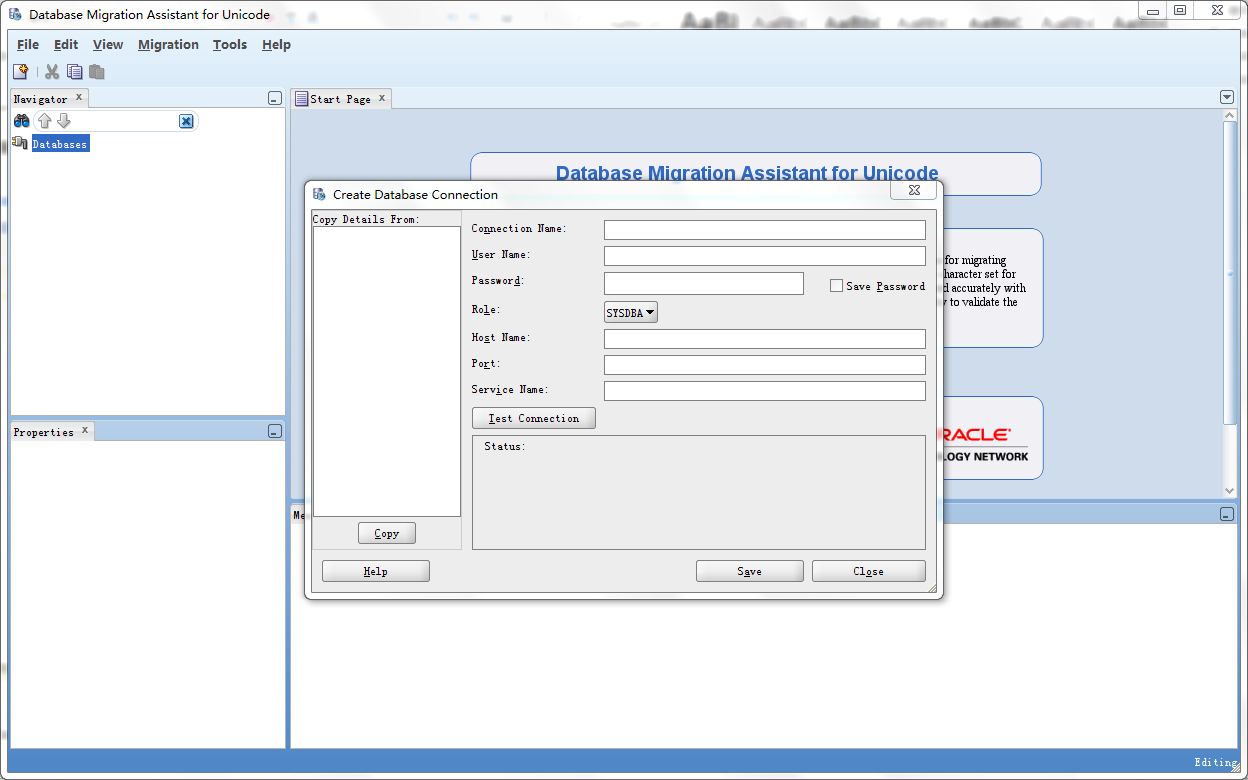
Task: Minimize the Navigator panel
Action: click(x=275, y=98)
